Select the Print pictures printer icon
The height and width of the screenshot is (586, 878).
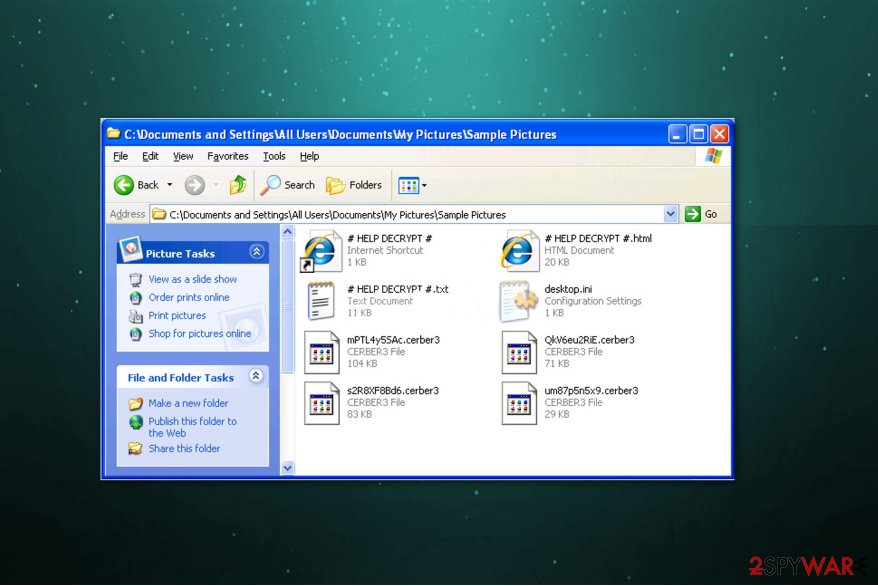click(x=136, y=316)
